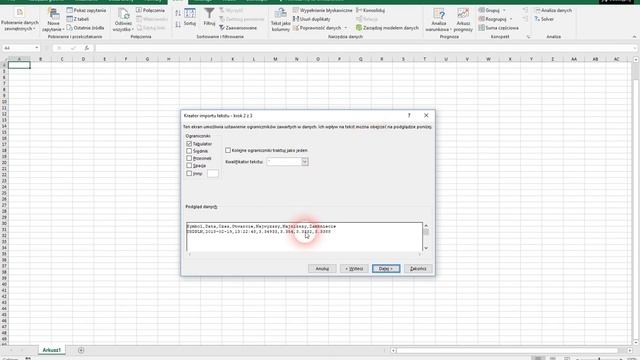
Task: Select column W header
Action: 488,59
